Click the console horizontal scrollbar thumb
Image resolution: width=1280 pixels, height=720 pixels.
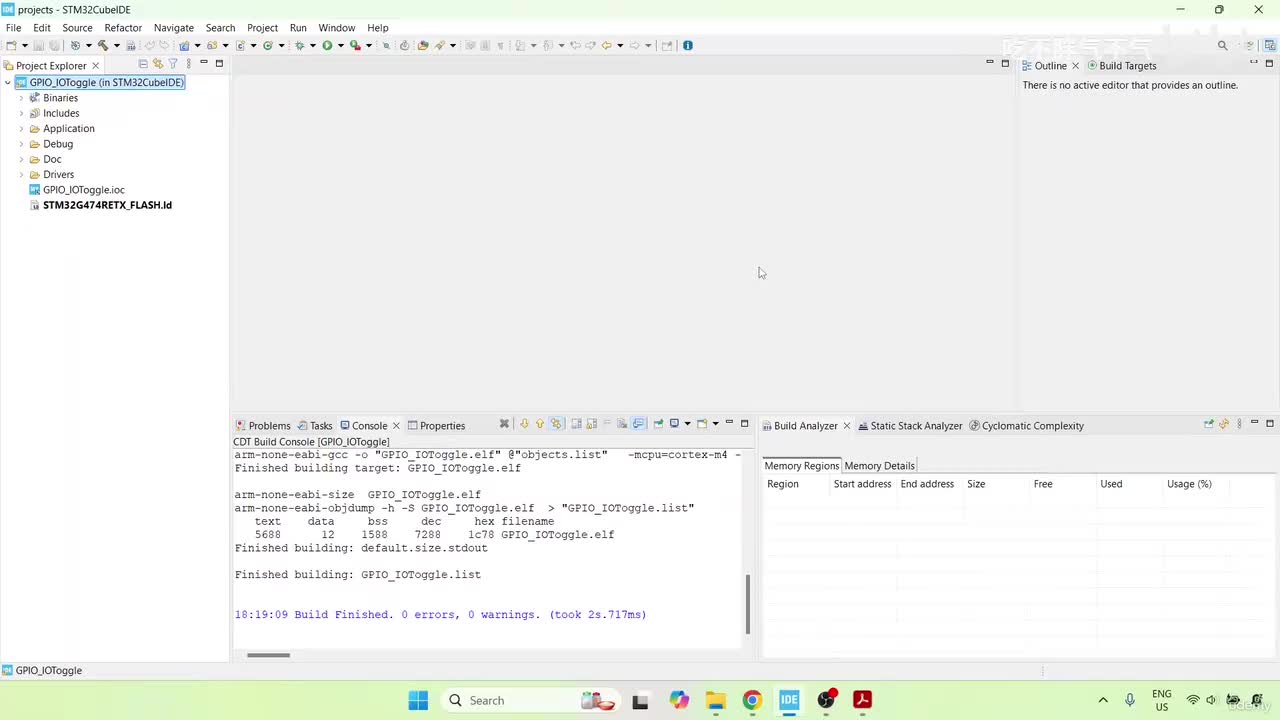[x=268, y=655]
